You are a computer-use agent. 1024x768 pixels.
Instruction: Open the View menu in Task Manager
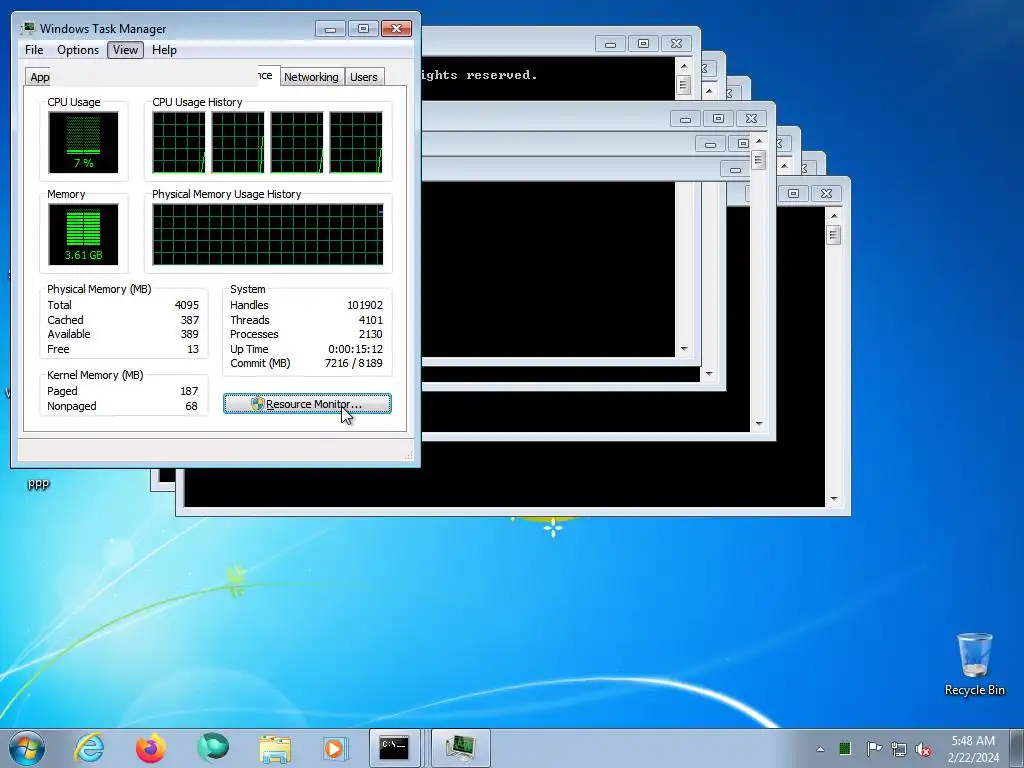pyautogui.click(x=125, y=50)
